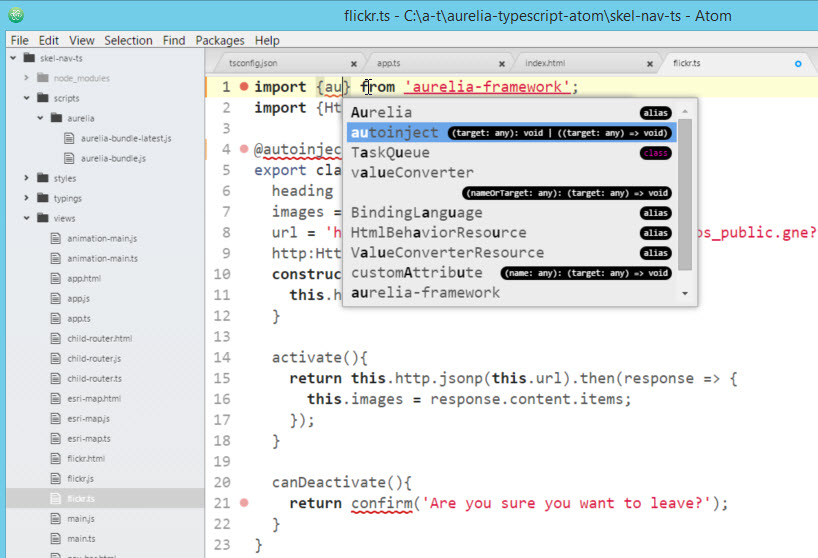This screenshot has height=558, width=818.
Task: Click the error marker on line 1
Action: pos(244,86)
